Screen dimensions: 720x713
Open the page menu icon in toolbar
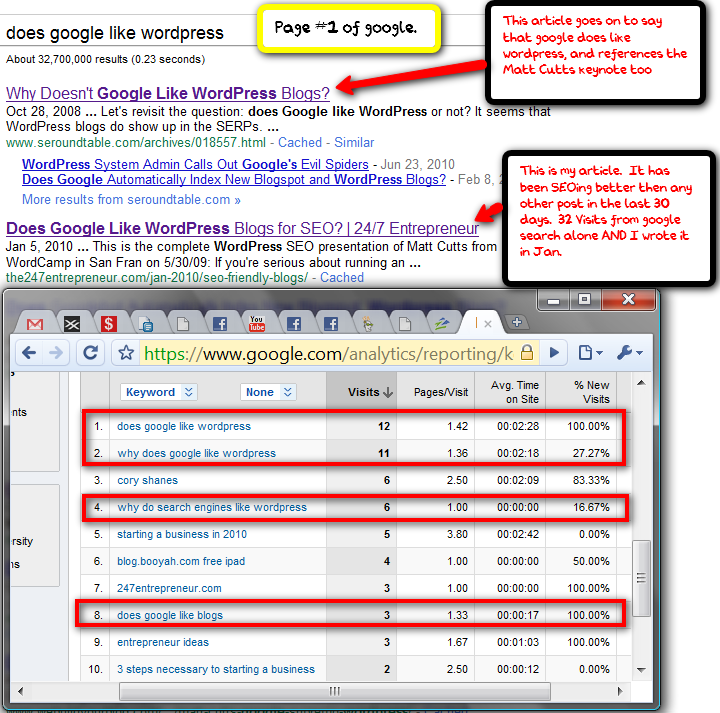click(x=590, y=353)
